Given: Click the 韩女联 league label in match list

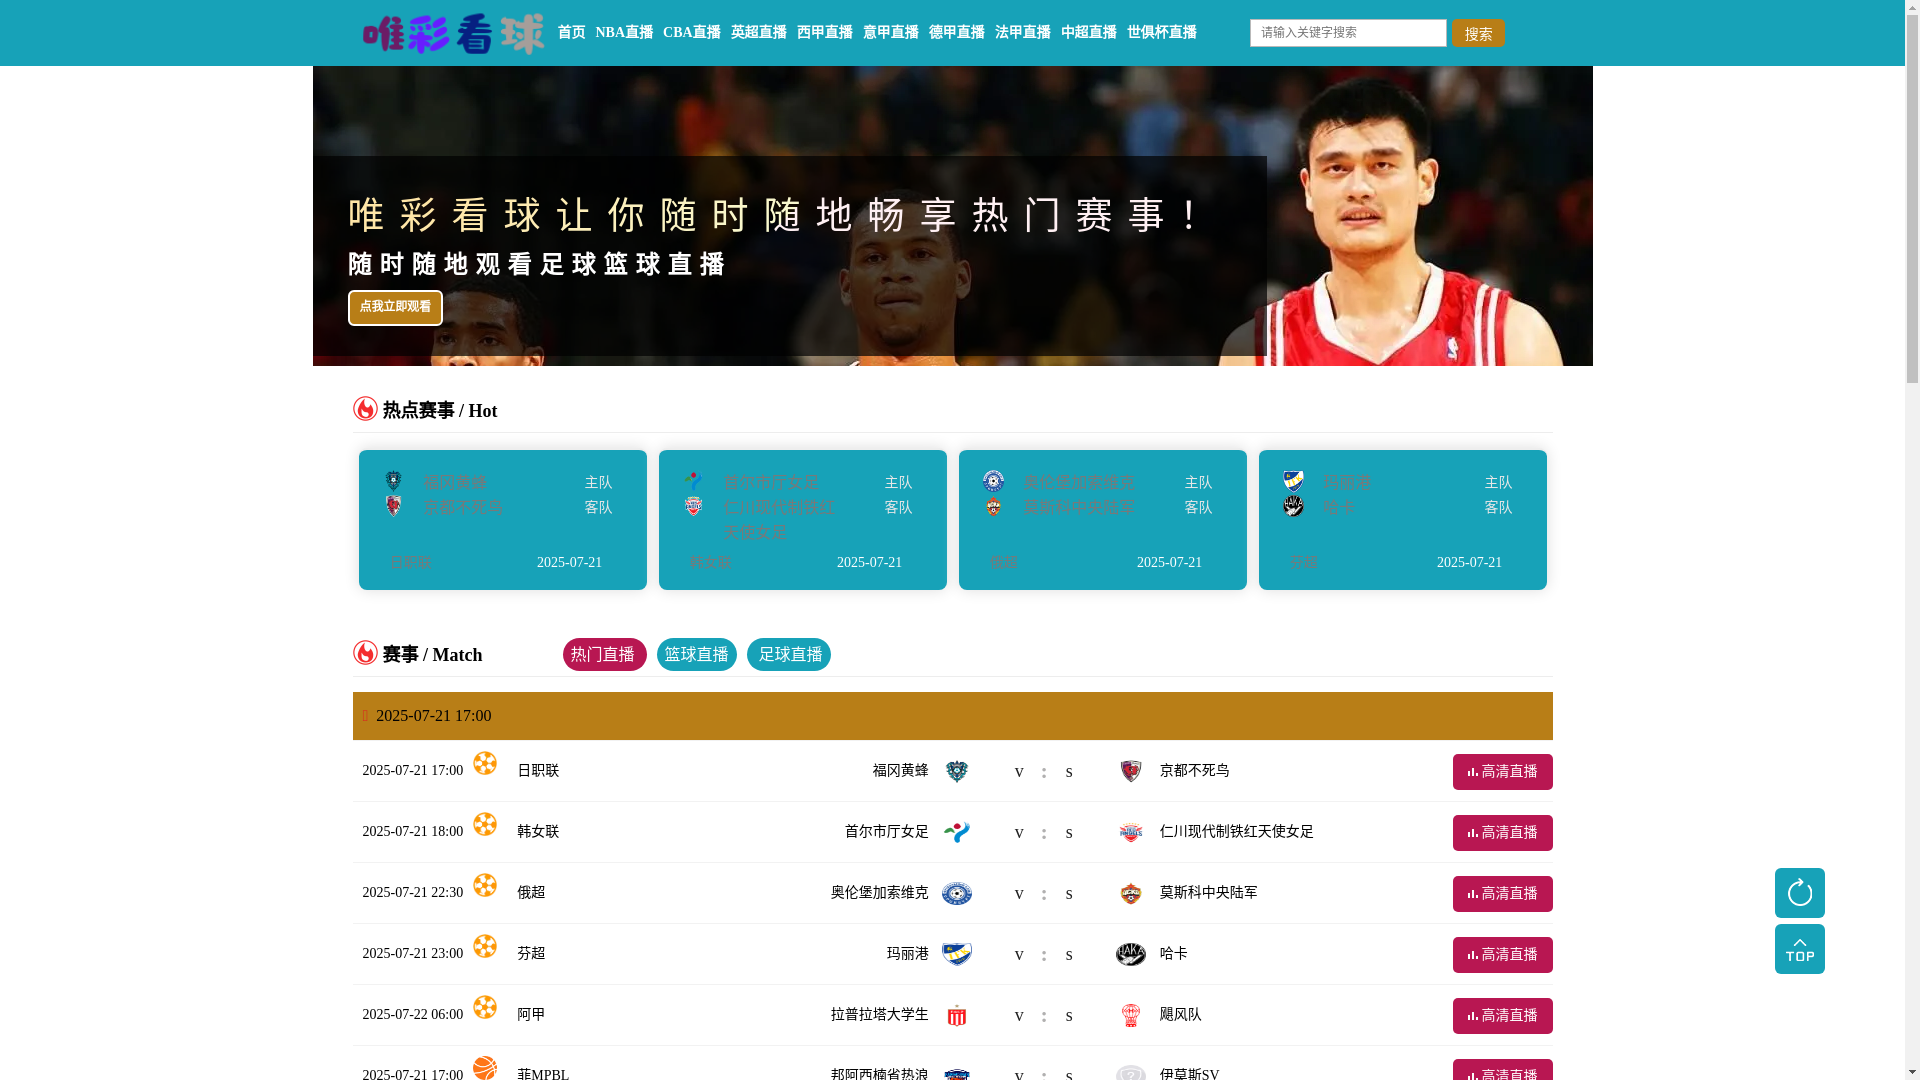Looking at the screenshot, I should [538, 832].
